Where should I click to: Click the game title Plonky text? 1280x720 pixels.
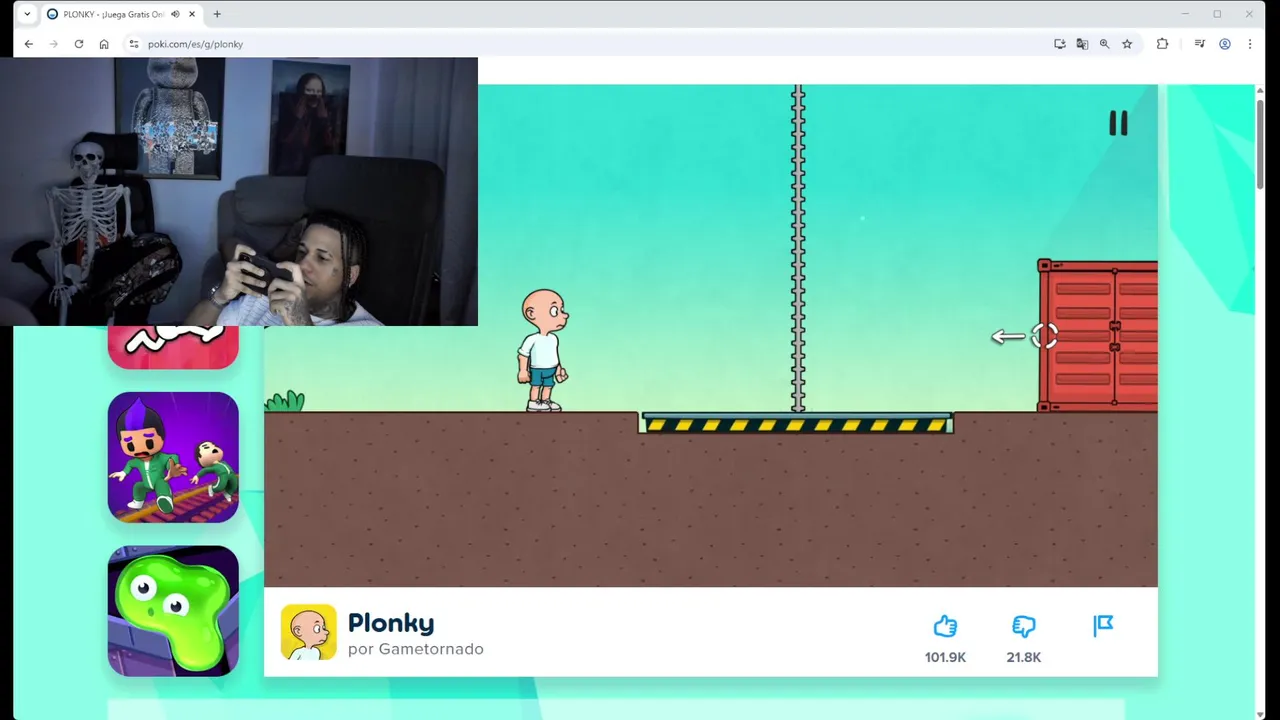tap(391, 623)
